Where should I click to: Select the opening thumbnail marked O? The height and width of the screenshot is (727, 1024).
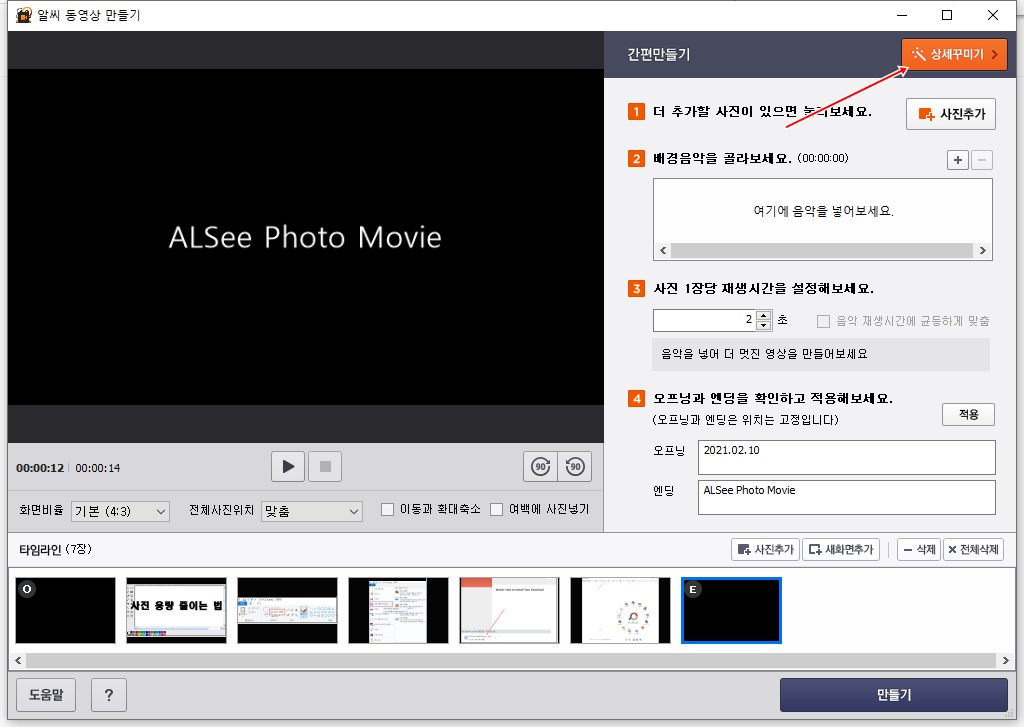pyautogui.click(x=65, y=611)
